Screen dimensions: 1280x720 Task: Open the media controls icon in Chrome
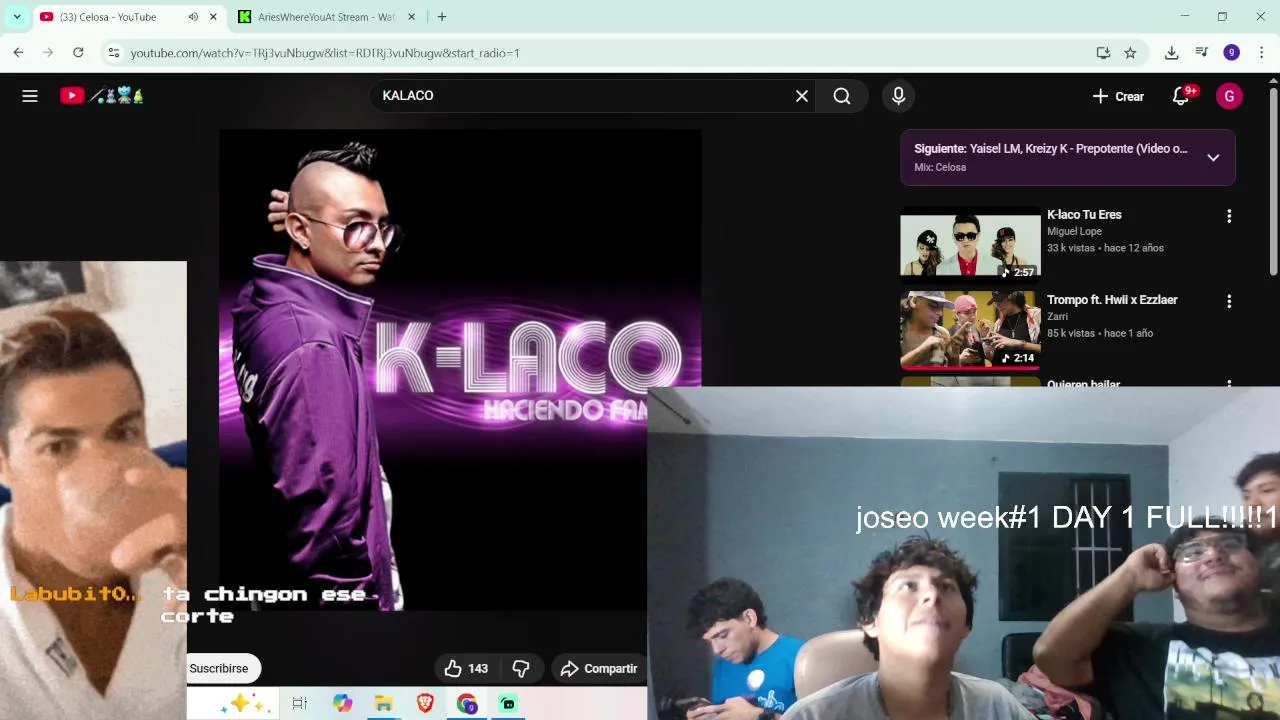pyautogui.click(x=1202, y=53)
